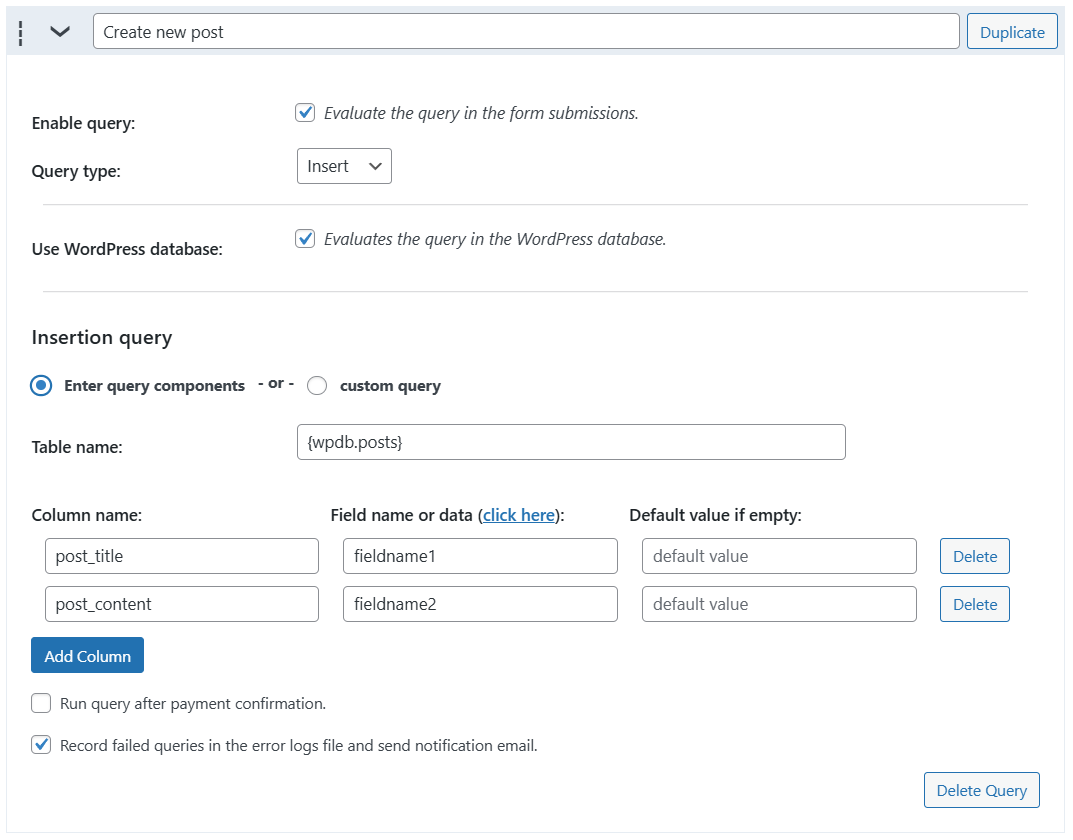Delete the post_title column row
The image size is (1073, 840).
[974, 556]
